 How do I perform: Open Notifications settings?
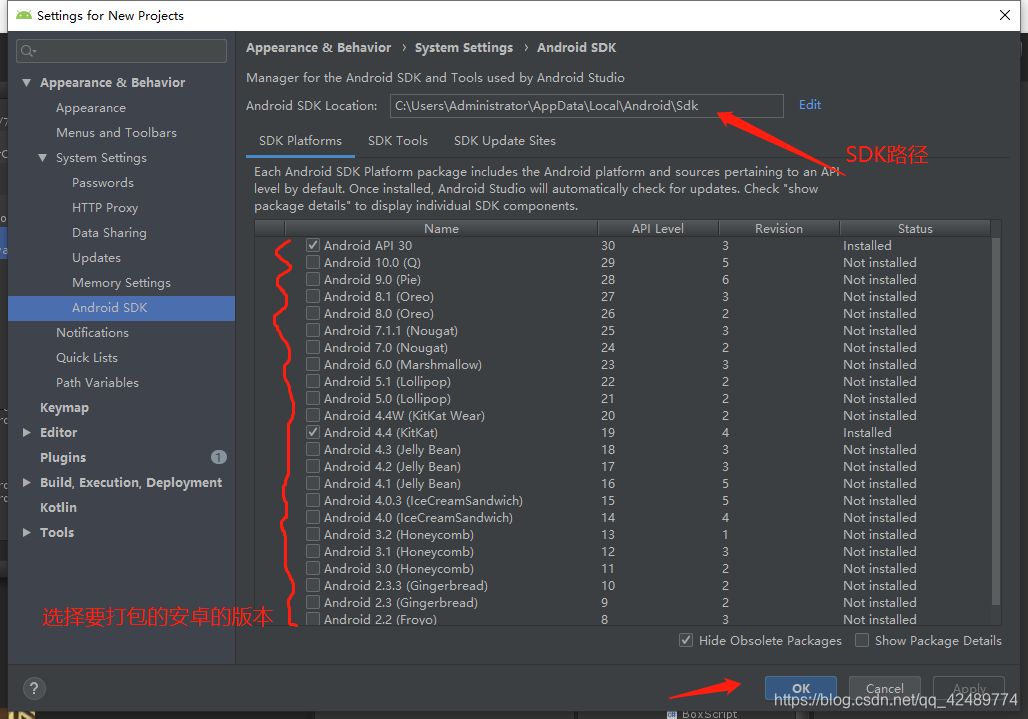(x=92, y=332)
